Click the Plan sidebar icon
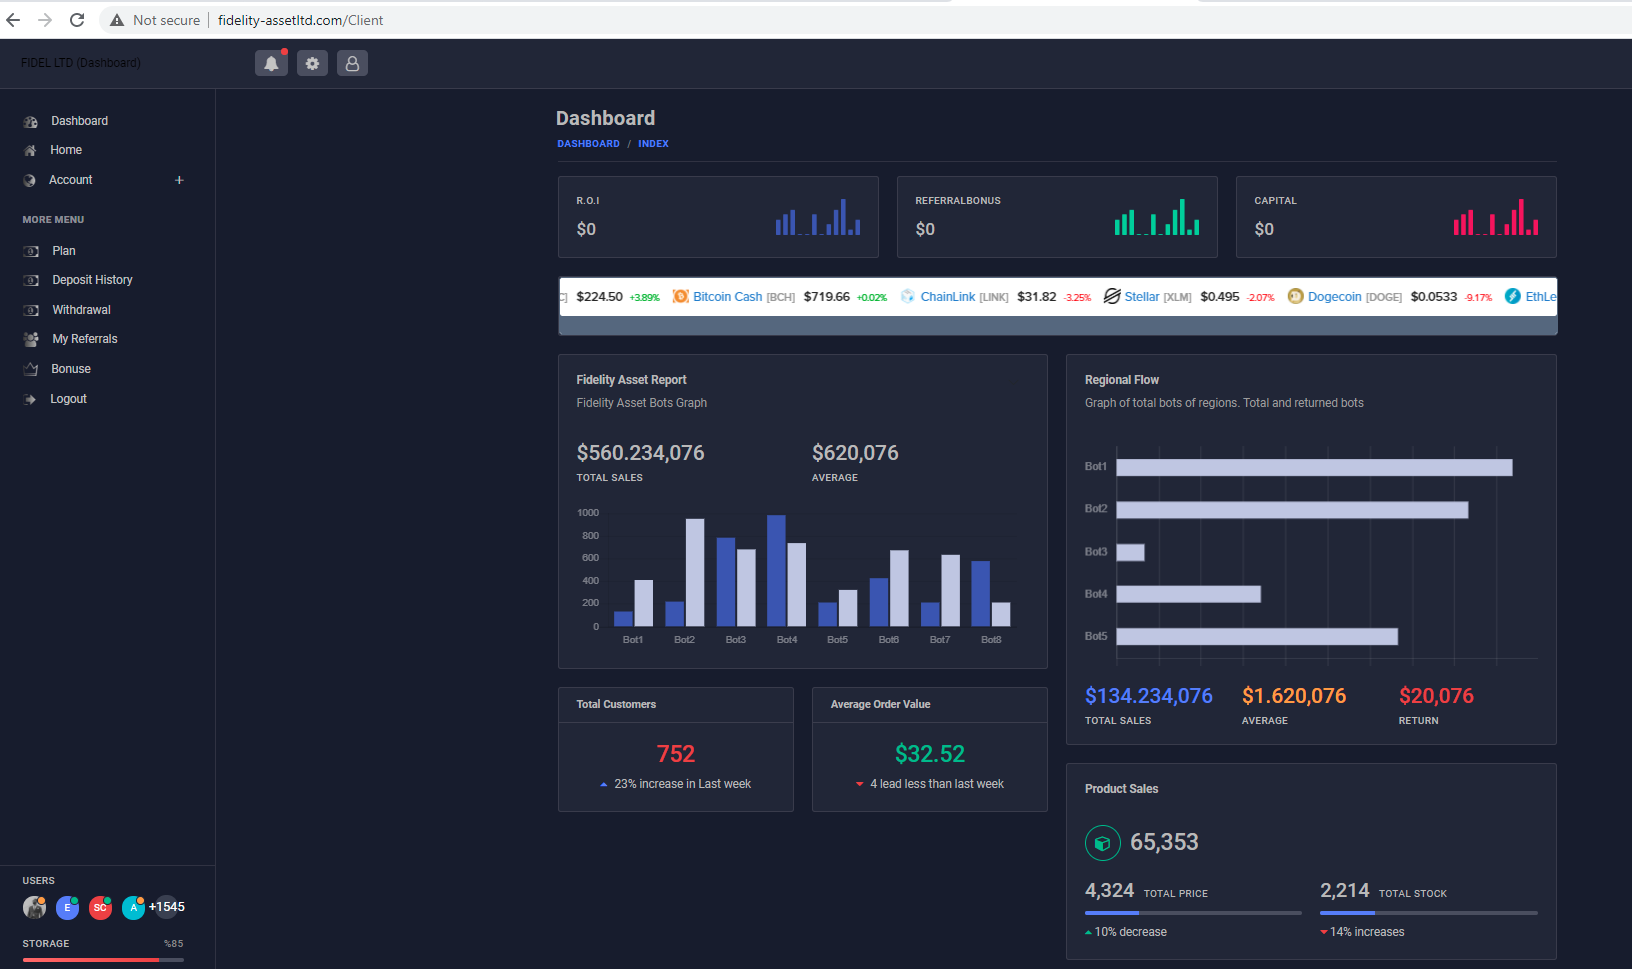The height and width of the screenshot is (969, 1632). 31,251
